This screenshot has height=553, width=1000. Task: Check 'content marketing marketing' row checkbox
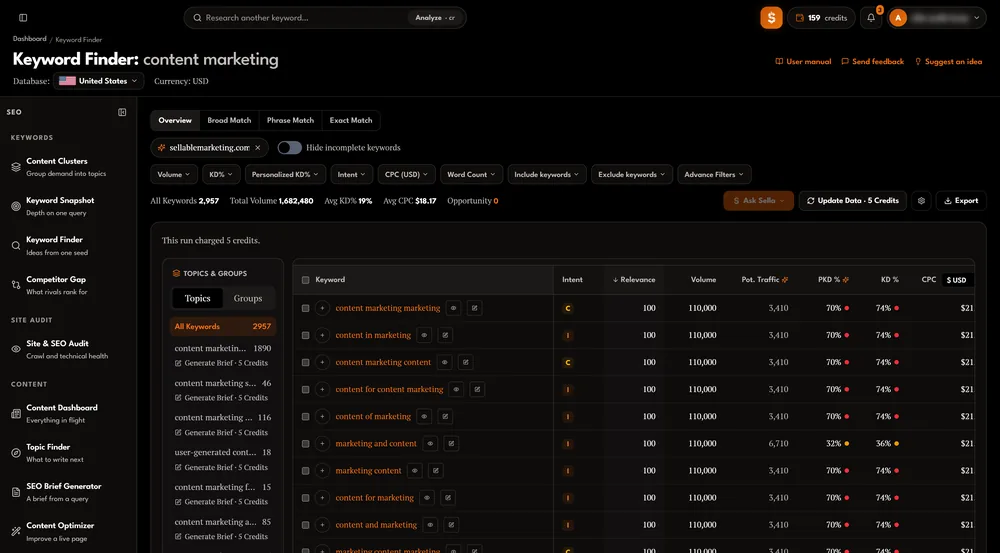click(x=305, y=308)
